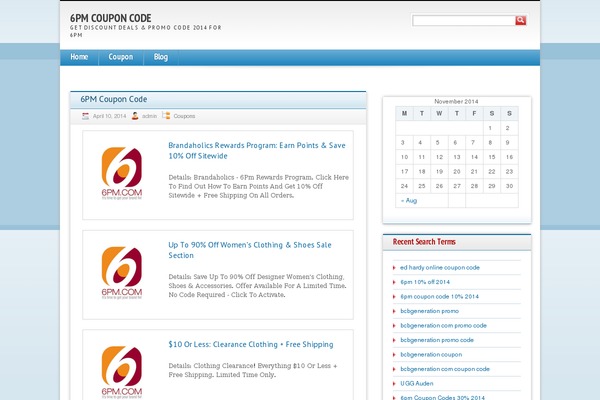
Task: Click the site tagline GET DISCOUNT DEALS & PROMO CODE
Action: [x=145, y=31]
